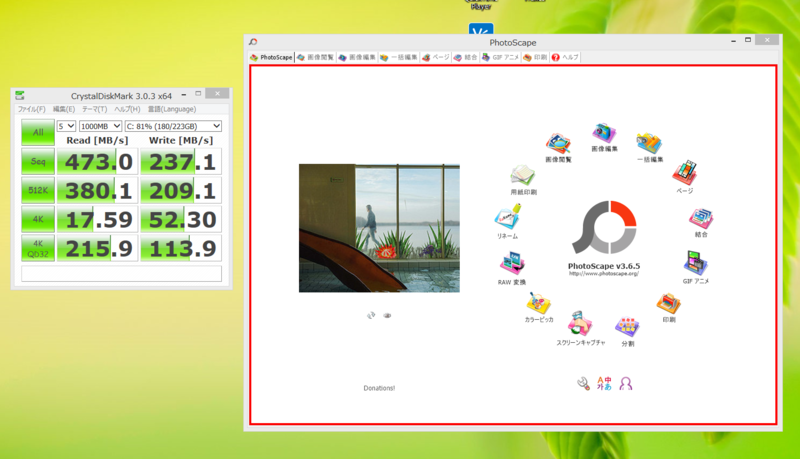Click the Seq read value 473.0

pyautogui.click(x=97, y=162)
